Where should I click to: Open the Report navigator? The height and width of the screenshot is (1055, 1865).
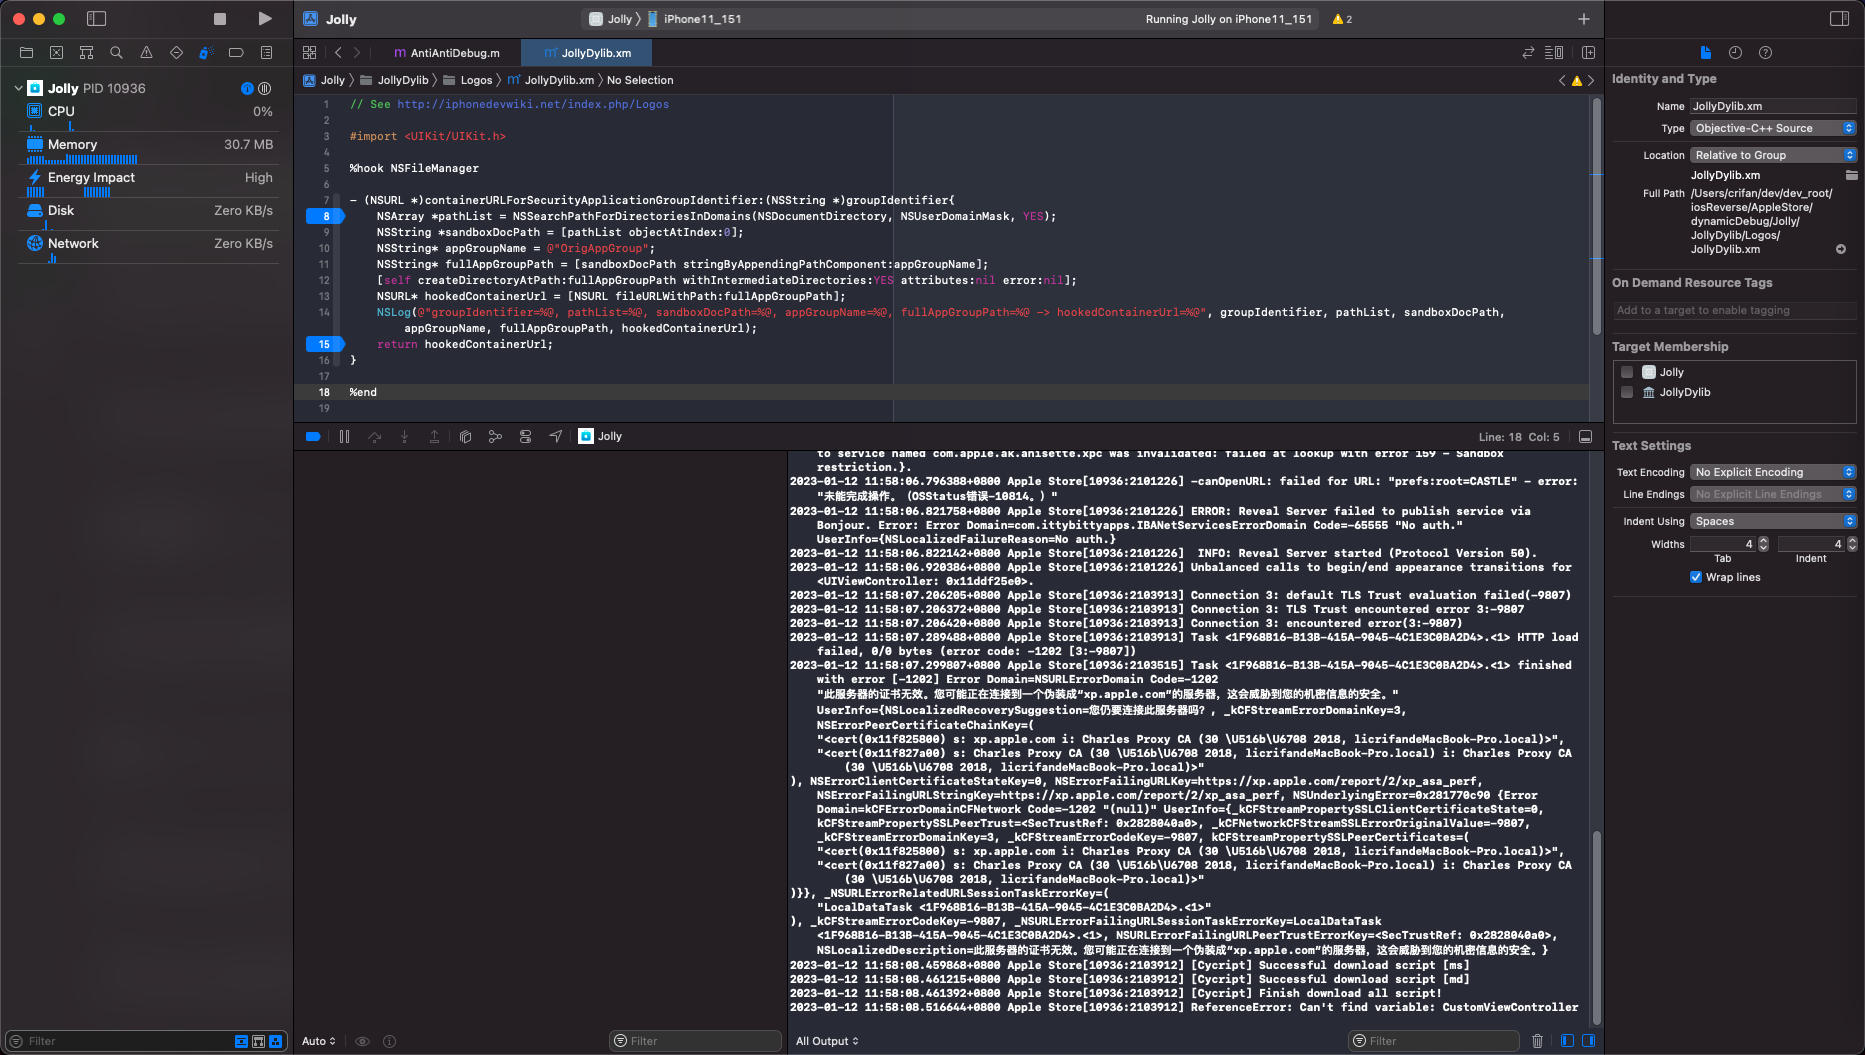click(x=266, y=53)
